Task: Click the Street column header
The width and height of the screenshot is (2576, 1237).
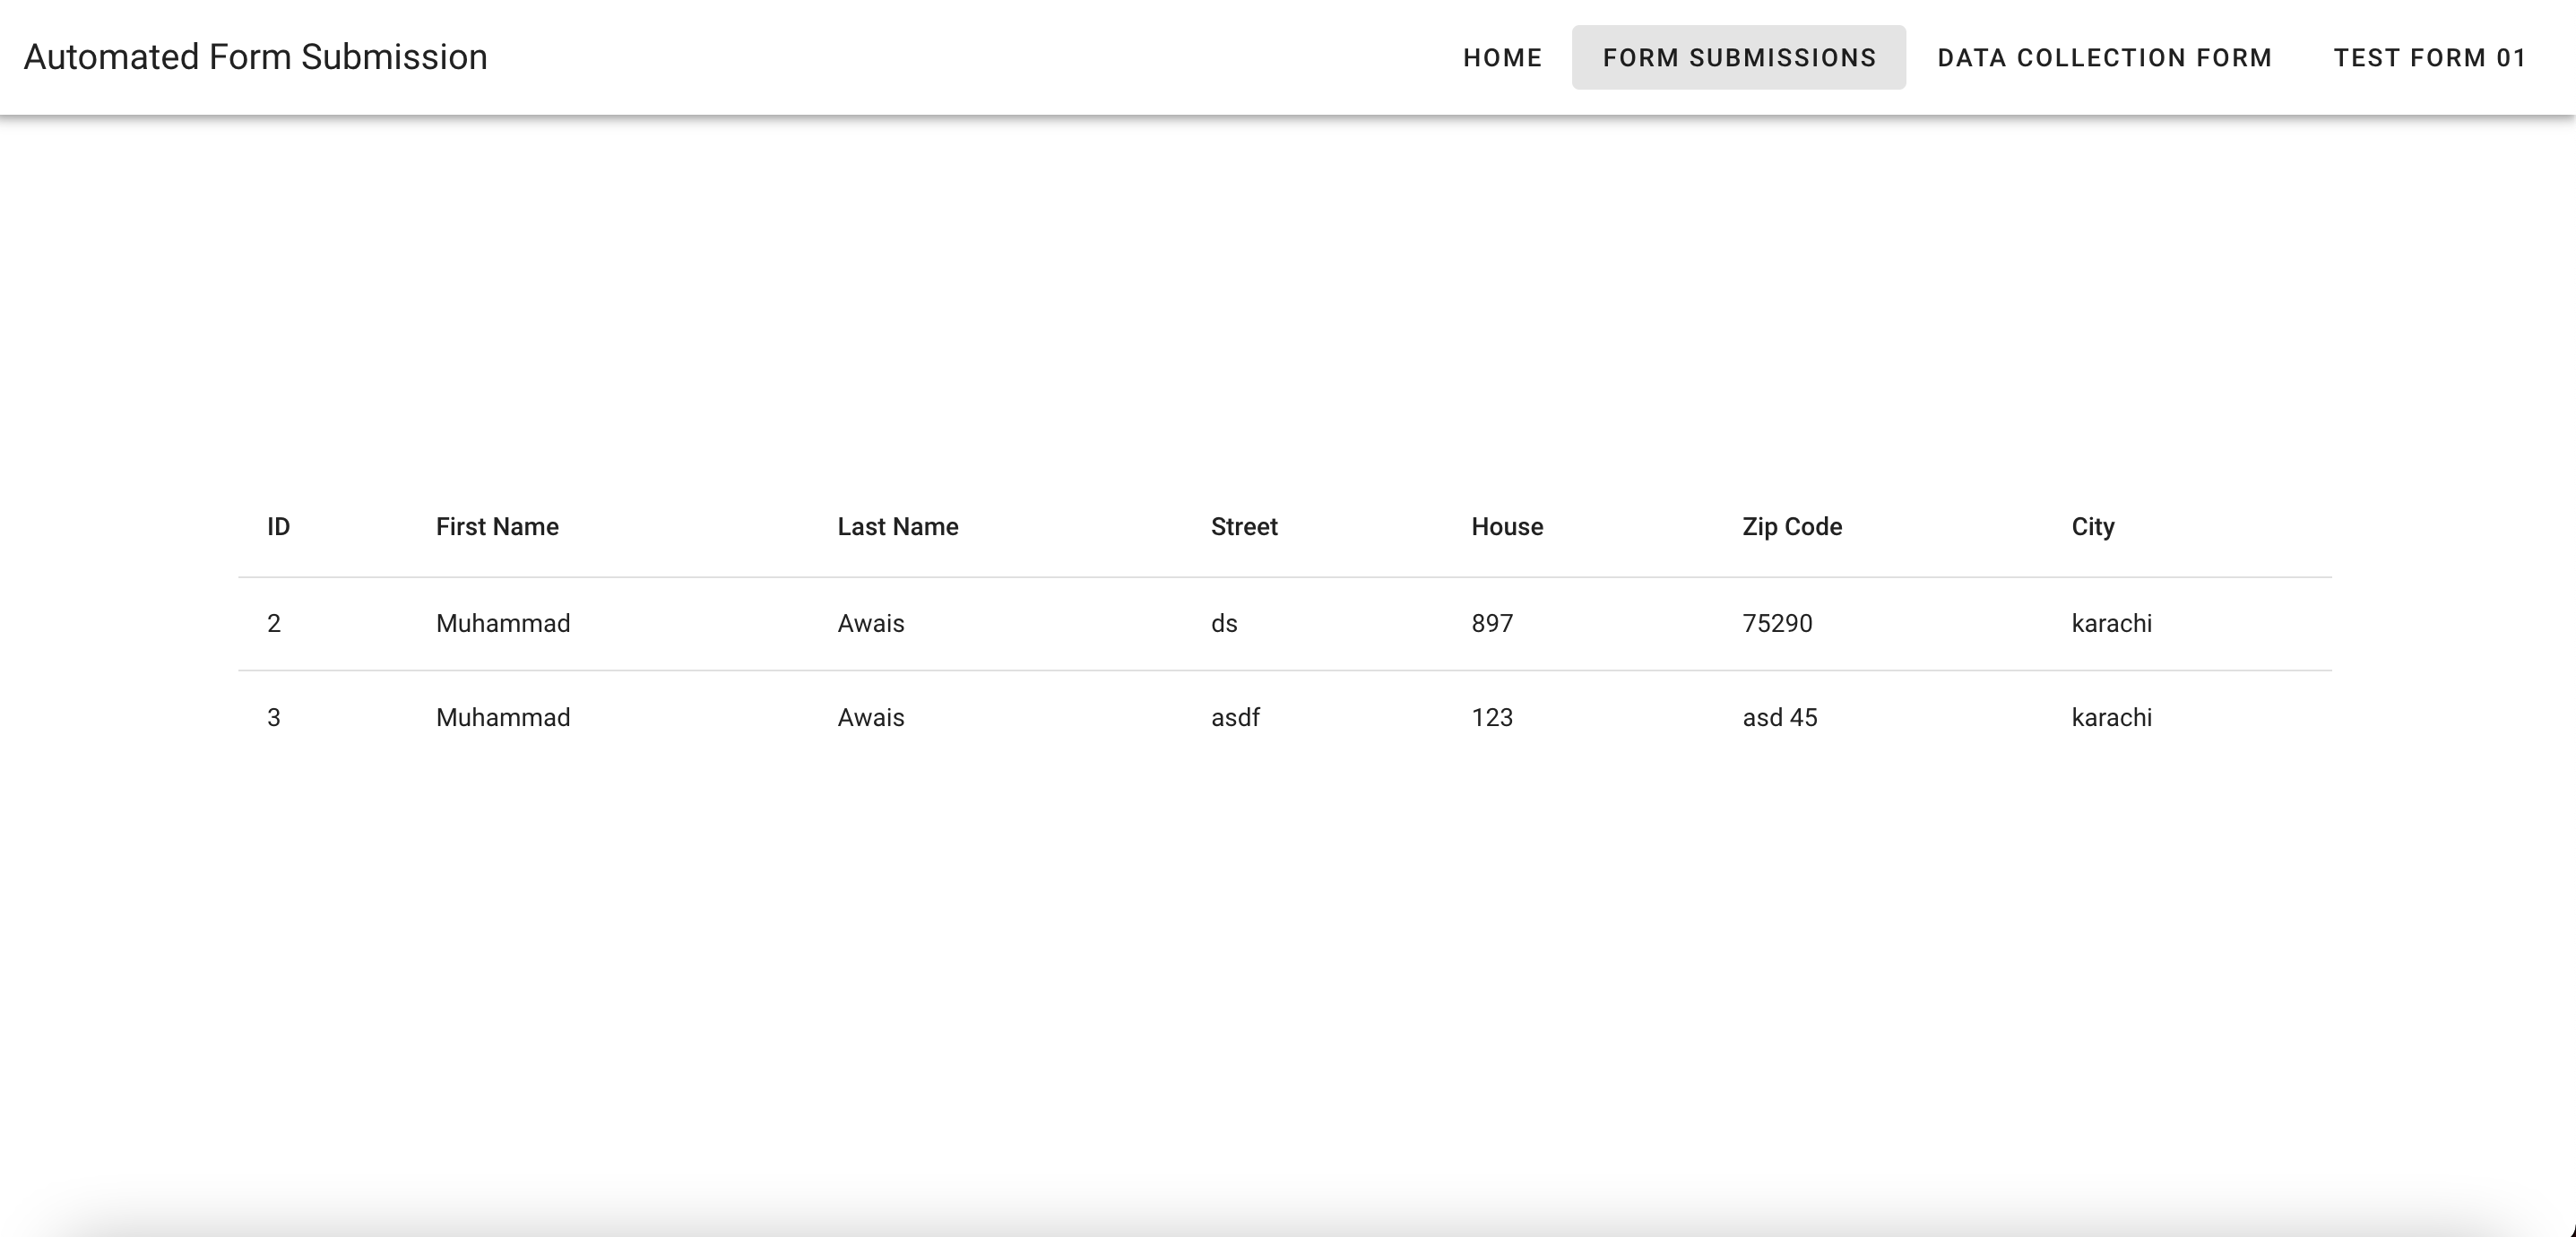Action: click(x=1243, y=527)
